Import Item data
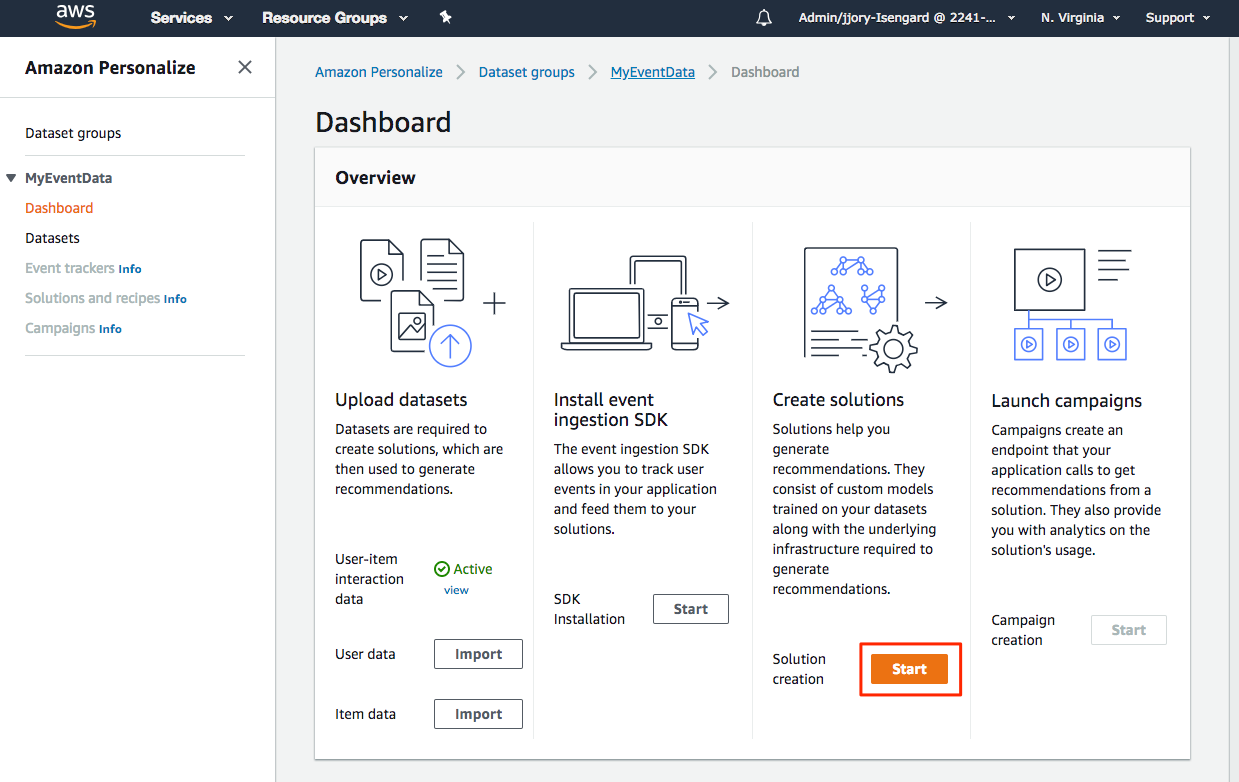 [478, 714]
